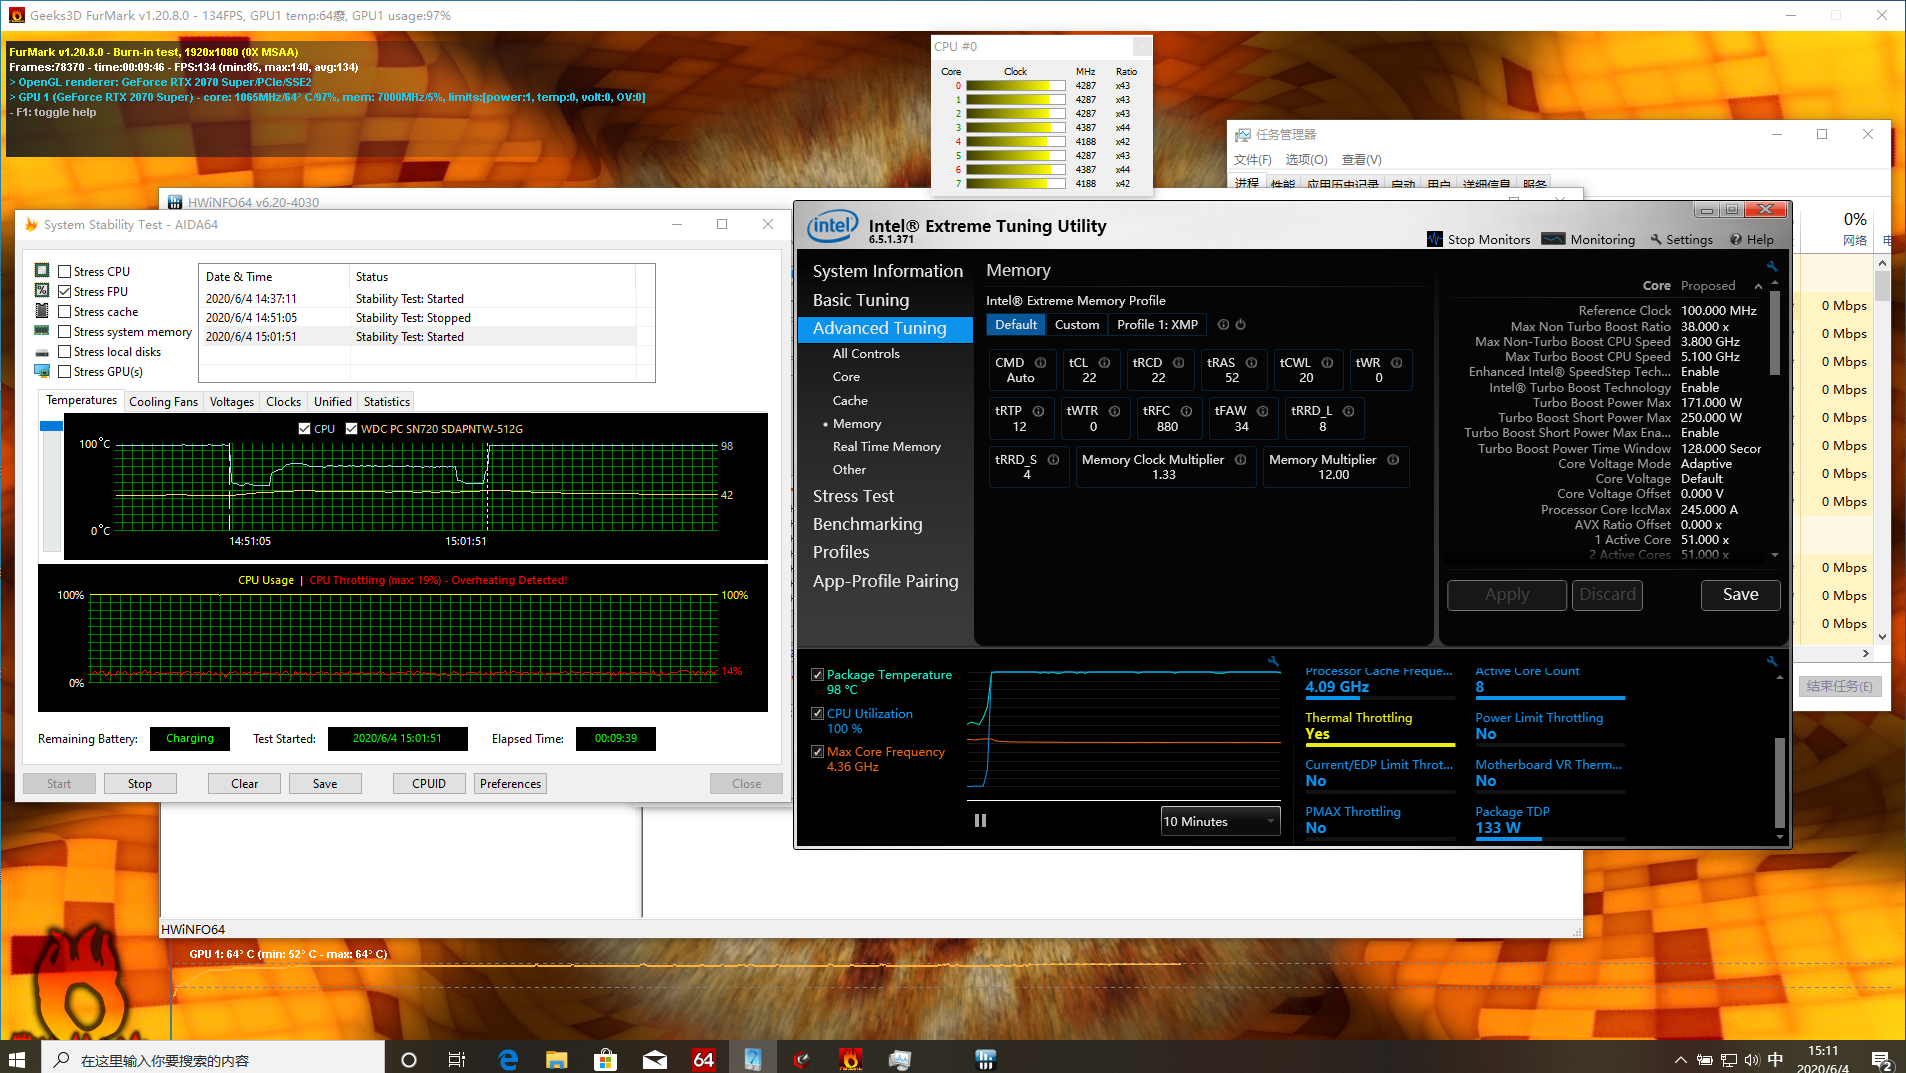Screen dimensions: 1906x1073
Task: Click power icon next to XMP profile
Action: click(1240, 325)
